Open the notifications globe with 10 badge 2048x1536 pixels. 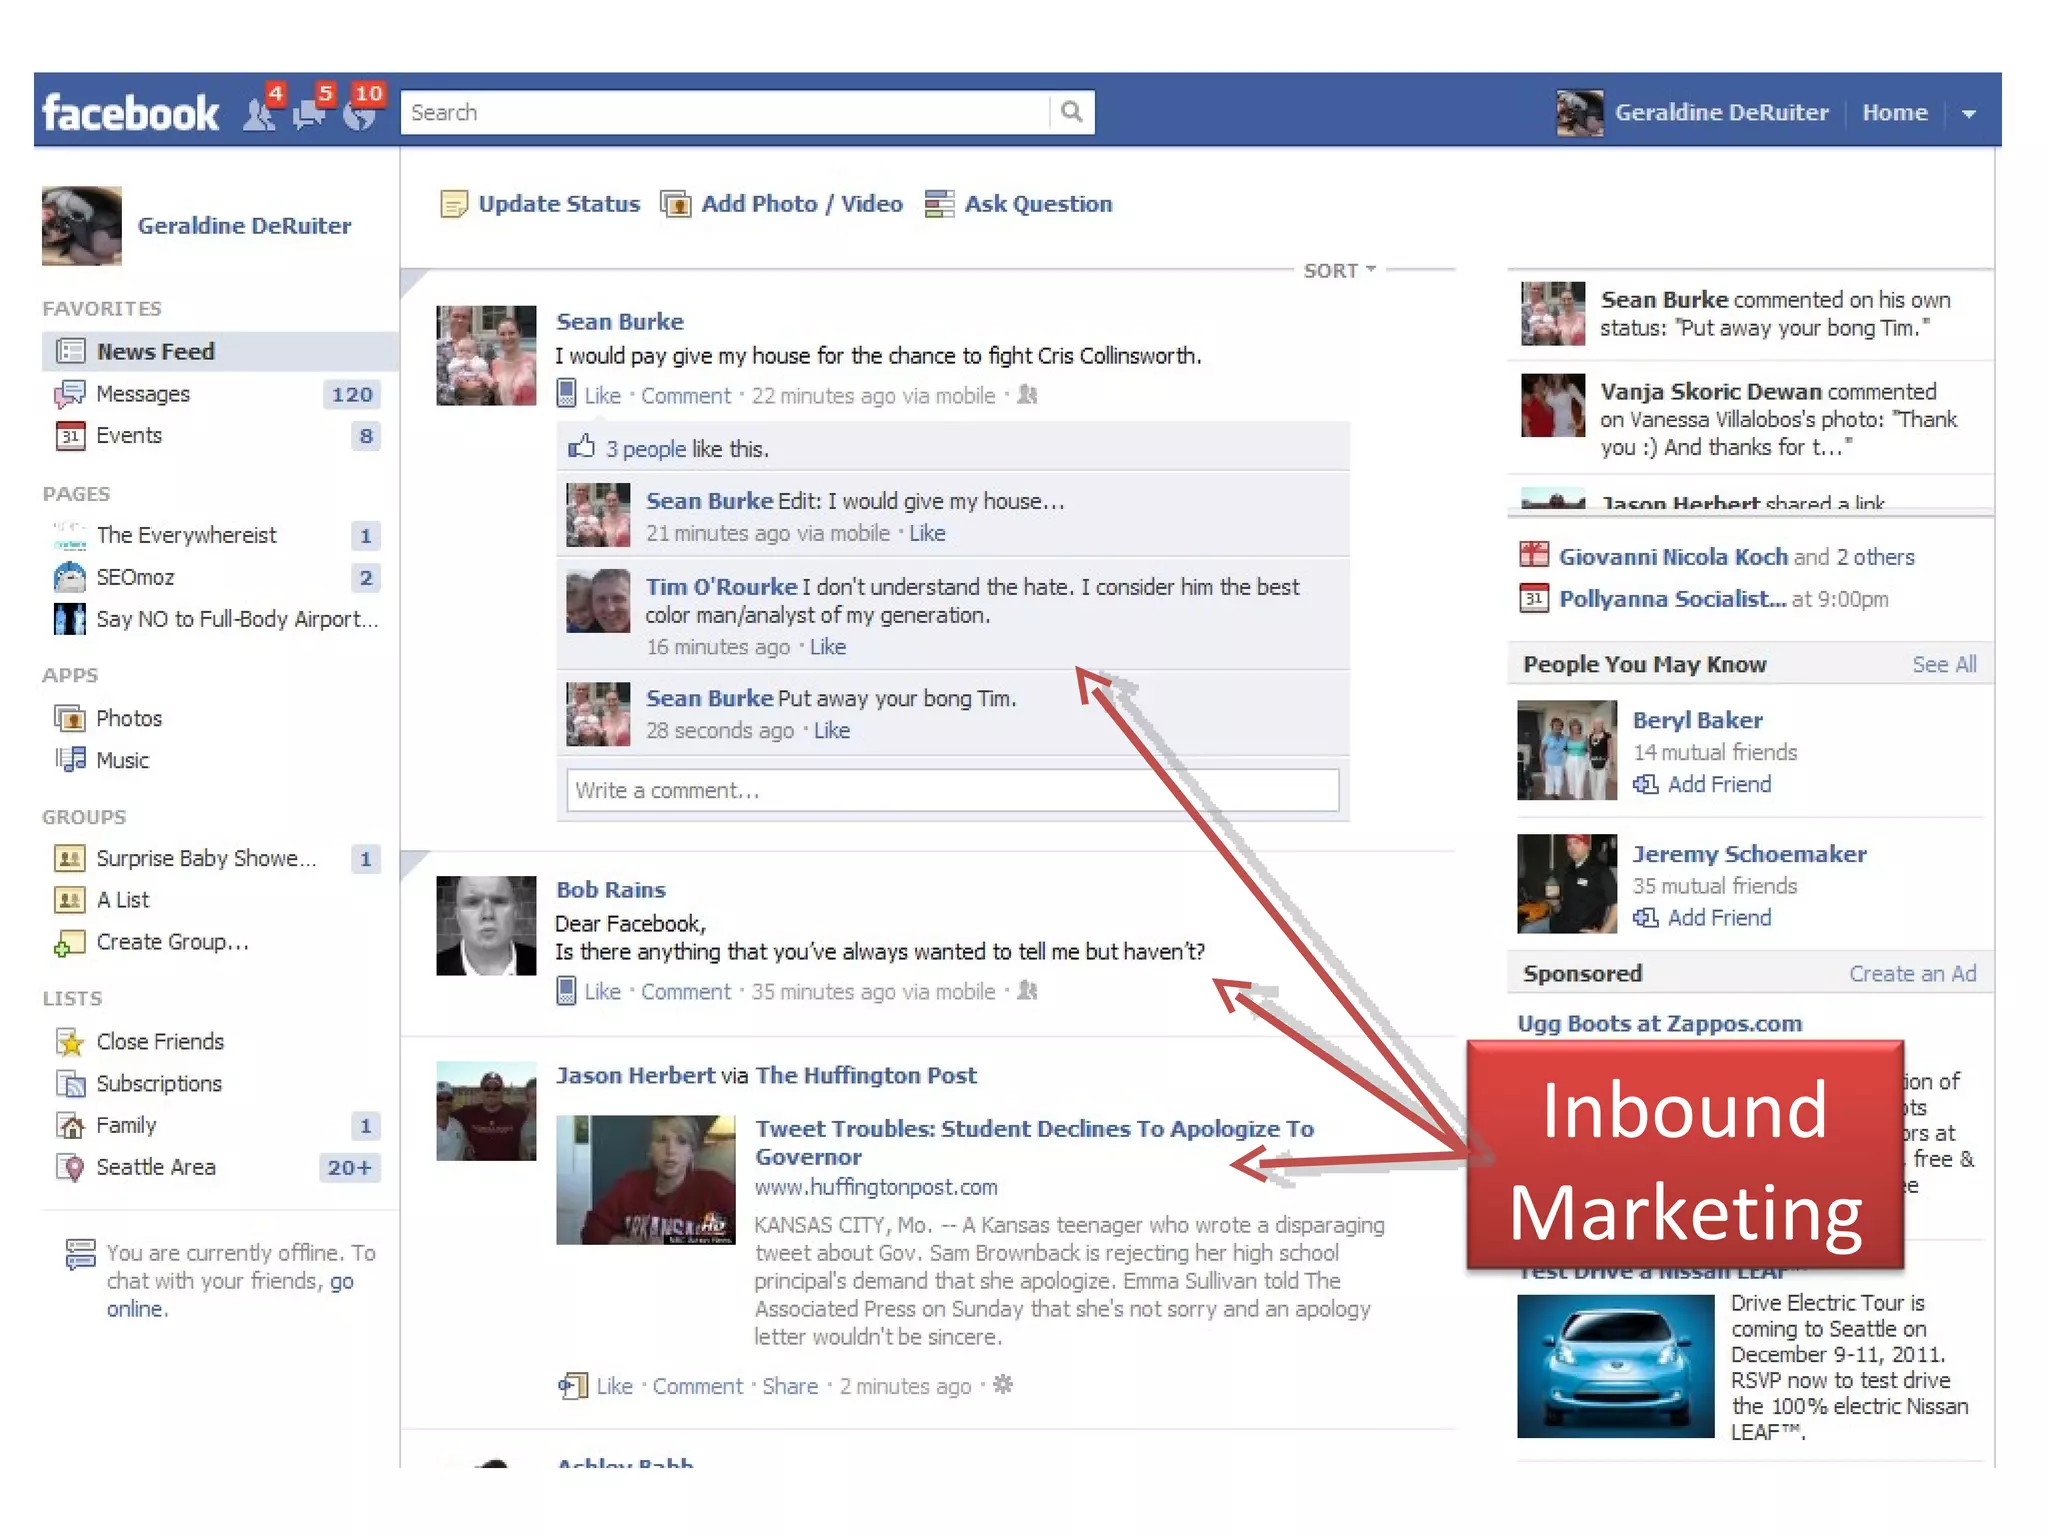tap(359, 113)
